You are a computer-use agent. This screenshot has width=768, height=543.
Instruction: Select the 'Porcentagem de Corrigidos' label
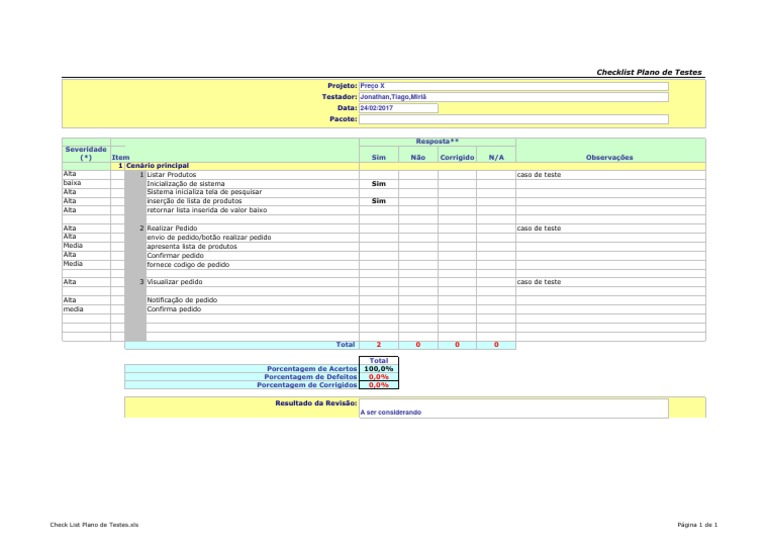[307, 385]
